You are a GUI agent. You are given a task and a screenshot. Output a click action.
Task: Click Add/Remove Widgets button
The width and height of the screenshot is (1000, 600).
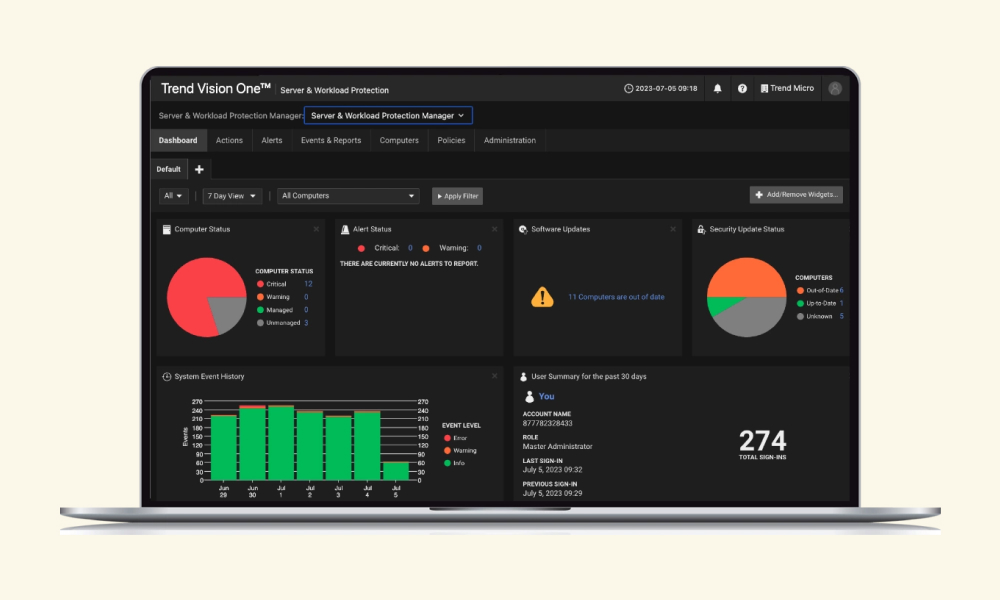(x=796, y=194)
